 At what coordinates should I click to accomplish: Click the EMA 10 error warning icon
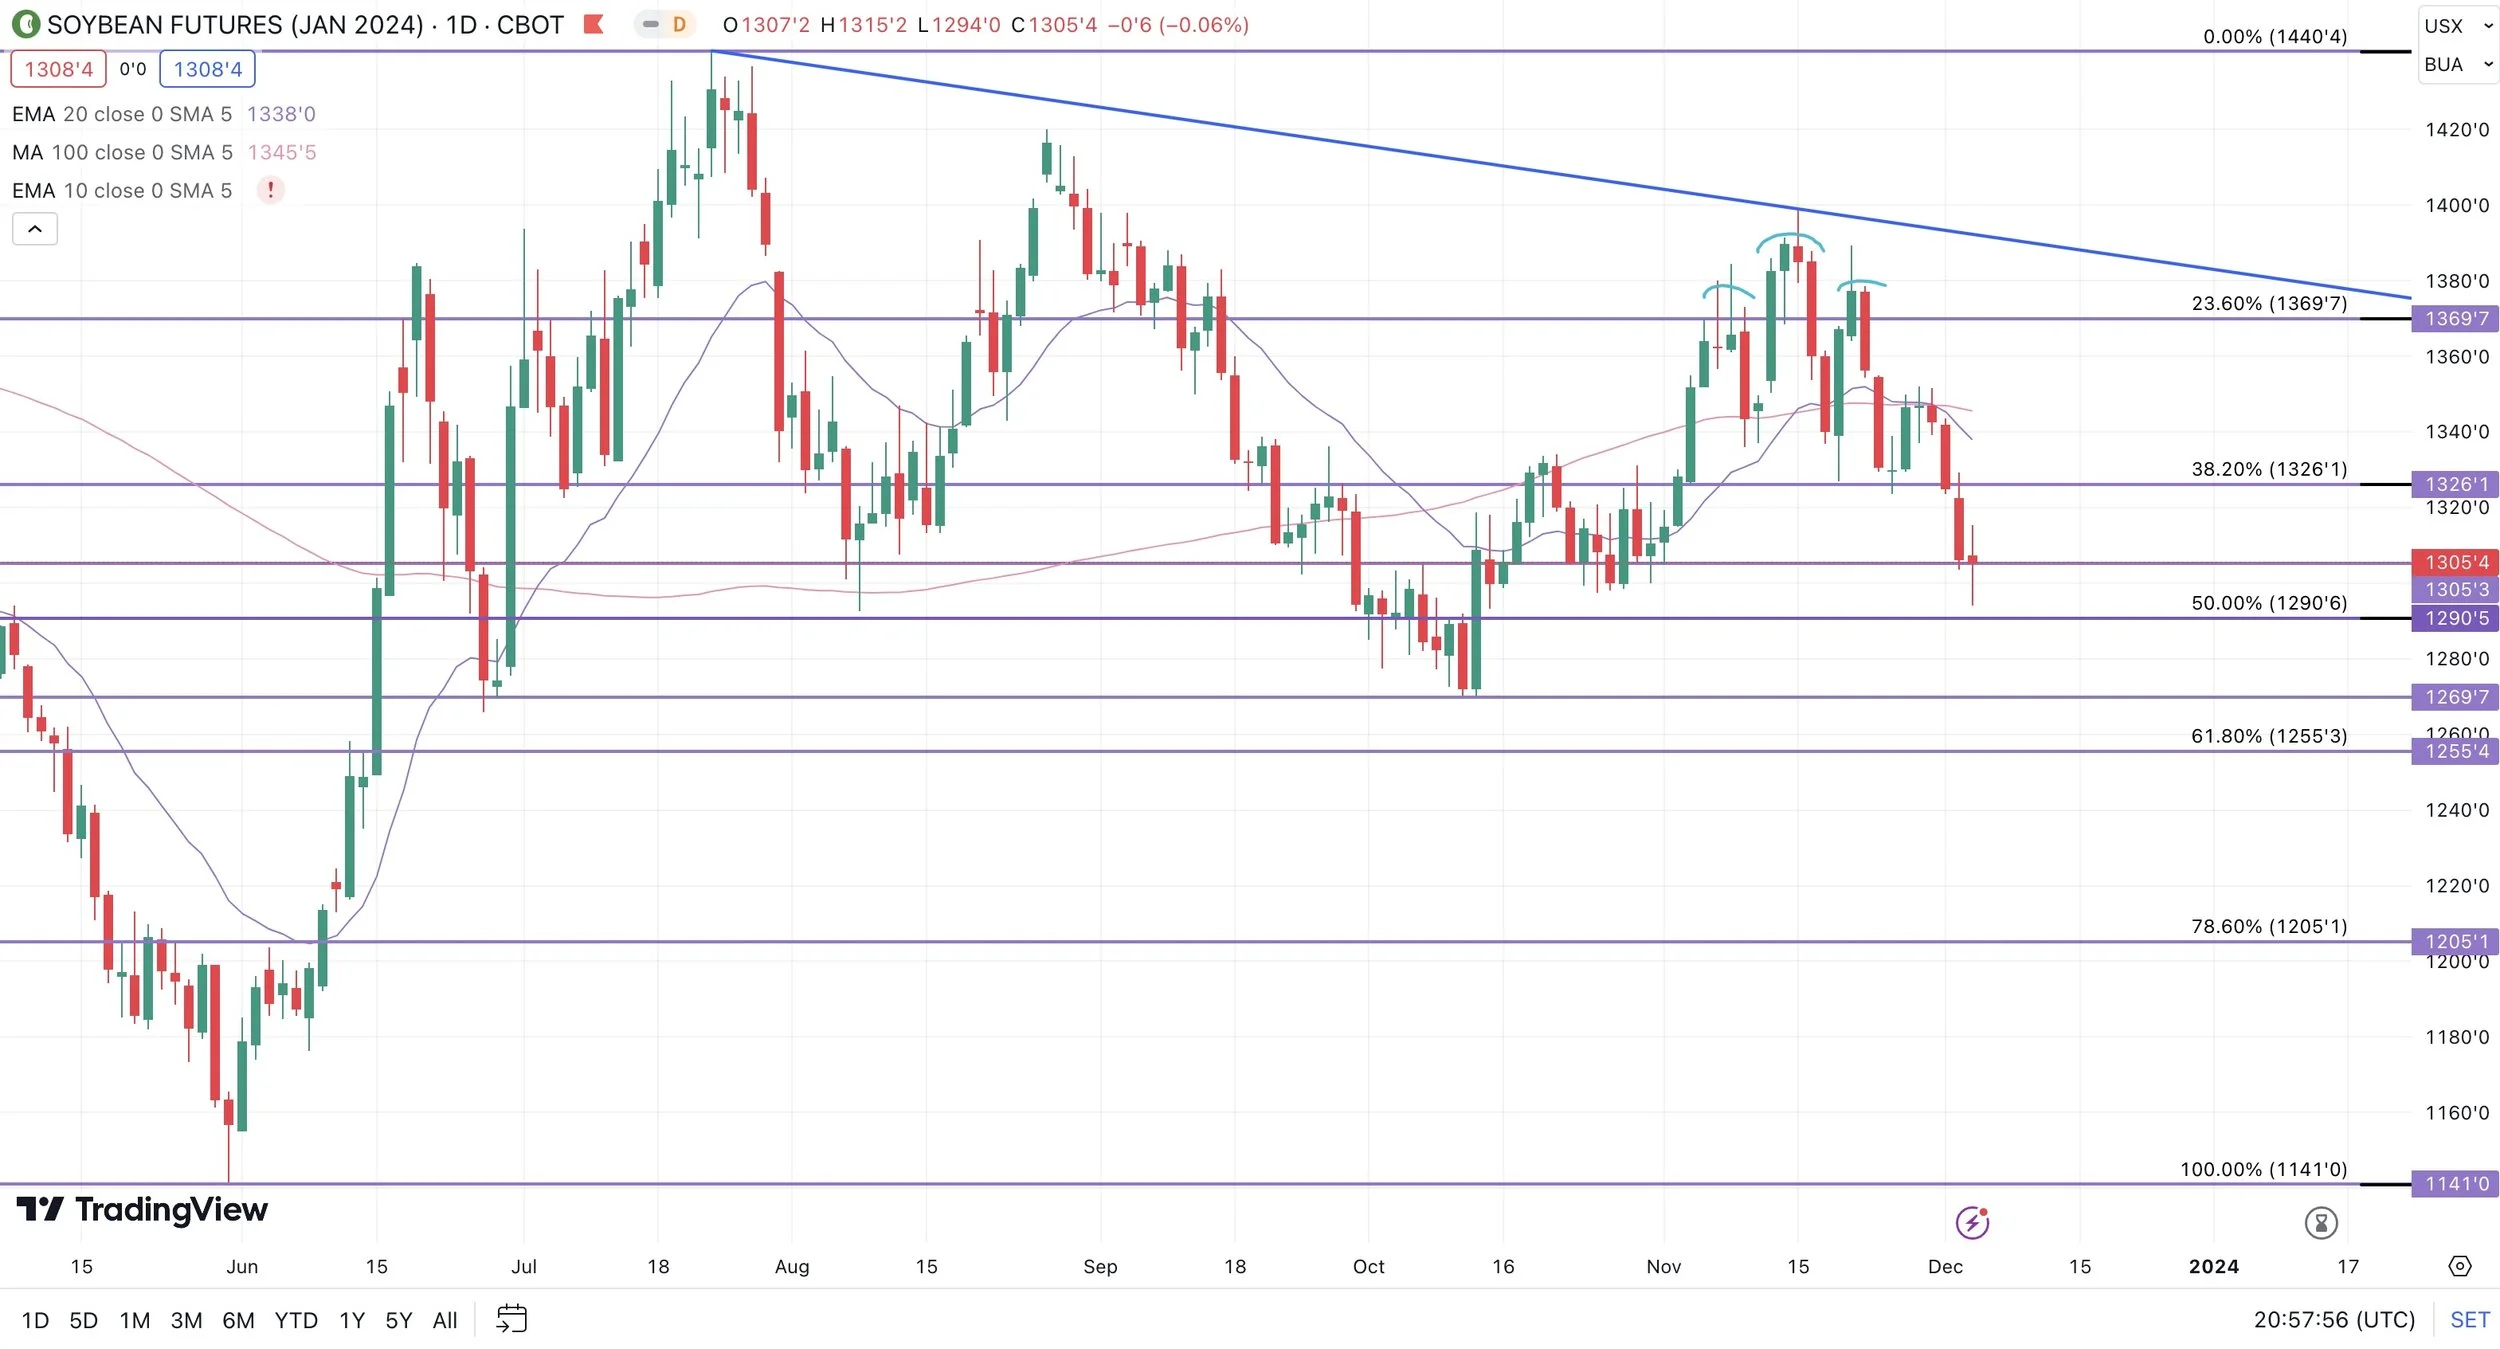click(270, 190)
